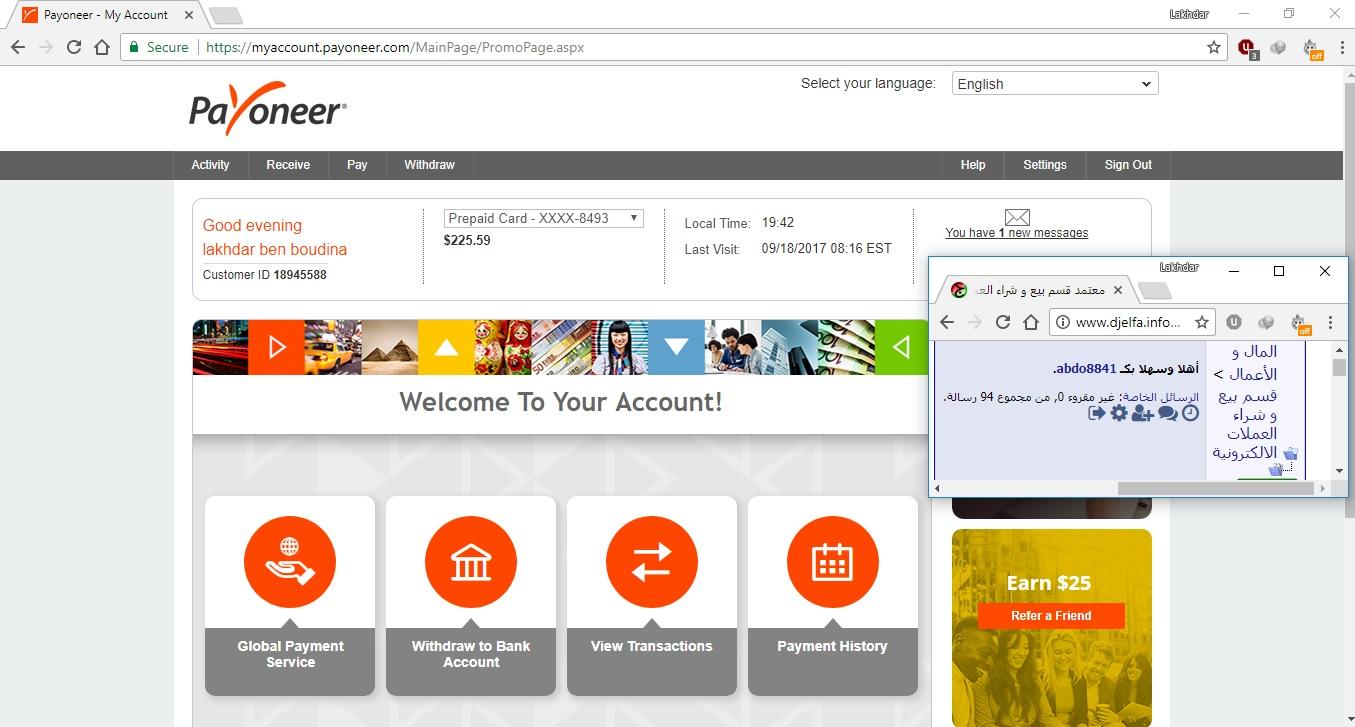1355x727 pixels.
Task: Open the Withdraw menu
Action: pos(429,165)
